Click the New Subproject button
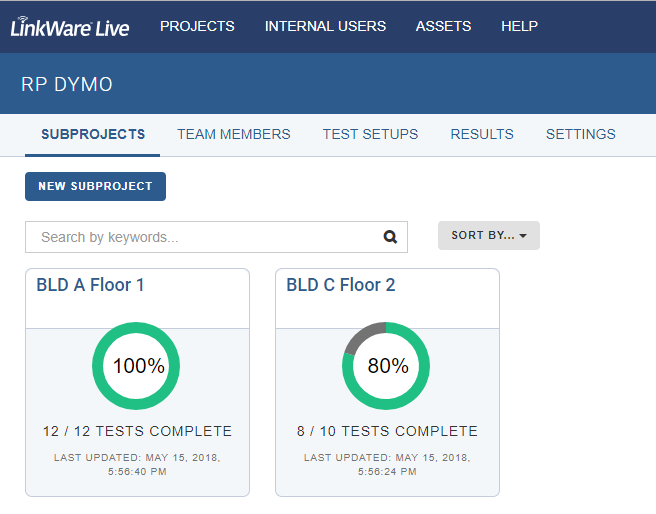656x514 pixels. pos(95,187)
